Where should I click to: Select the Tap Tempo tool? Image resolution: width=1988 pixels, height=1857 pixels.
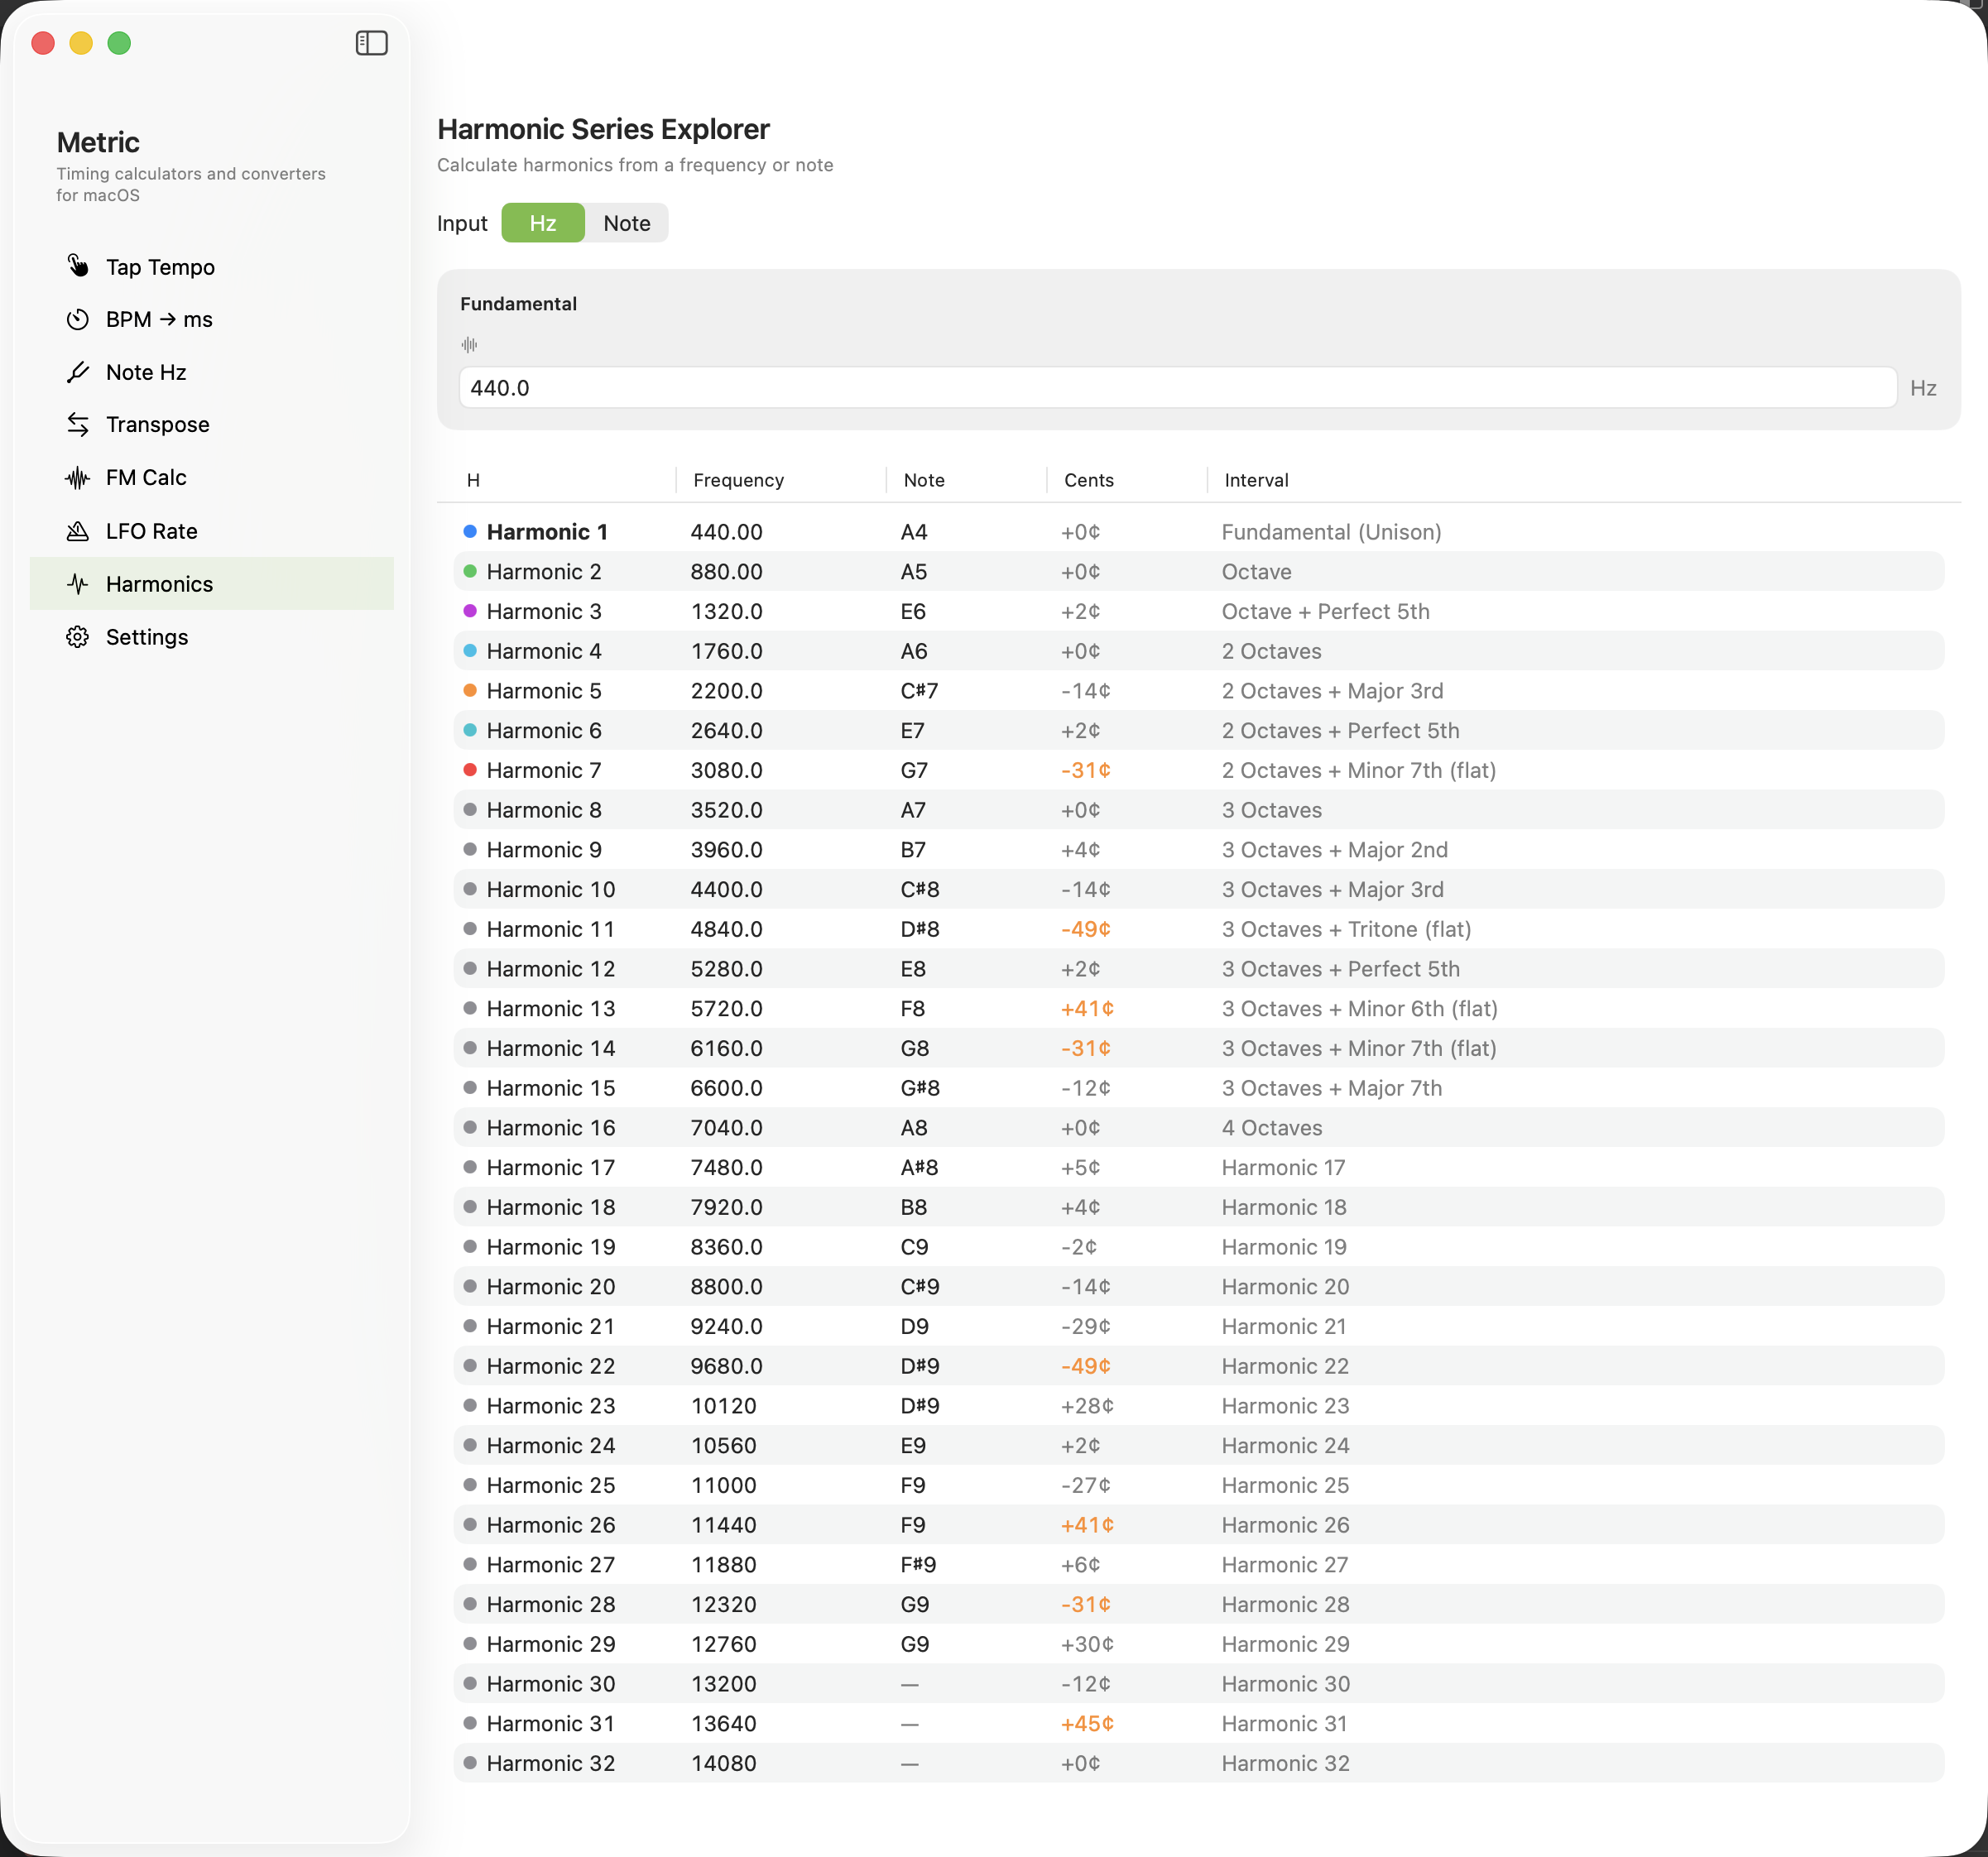click(159, 266)
